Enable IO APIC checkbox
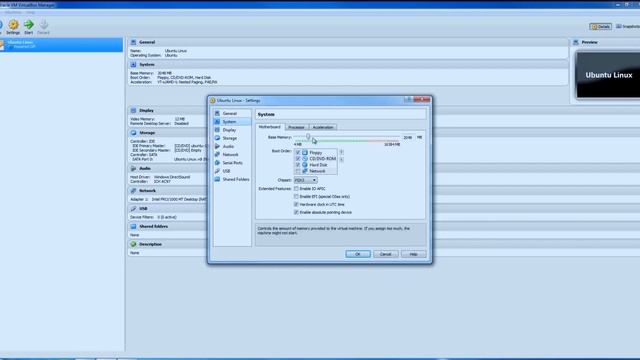 coord(296,189)
